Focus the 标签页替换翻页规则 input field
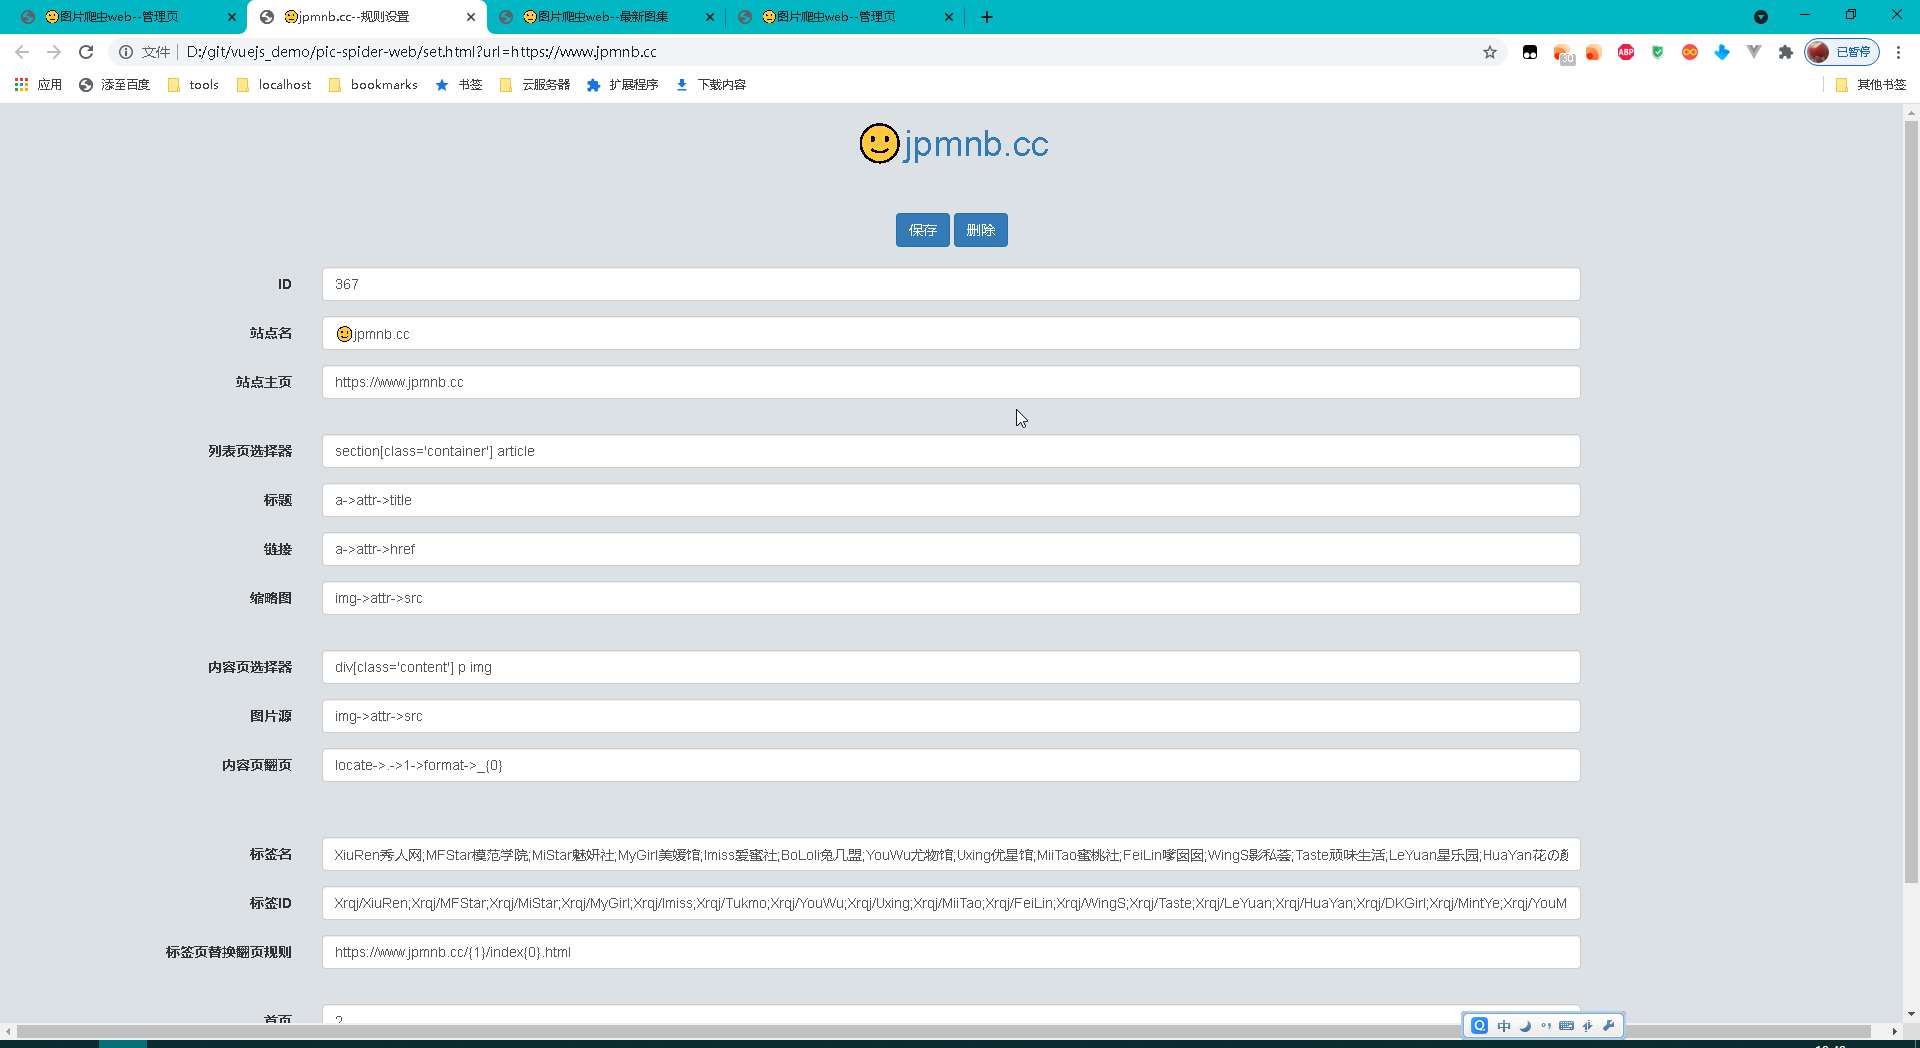This screenshot has width=1920, height=1048. click(x=951, y=952)
